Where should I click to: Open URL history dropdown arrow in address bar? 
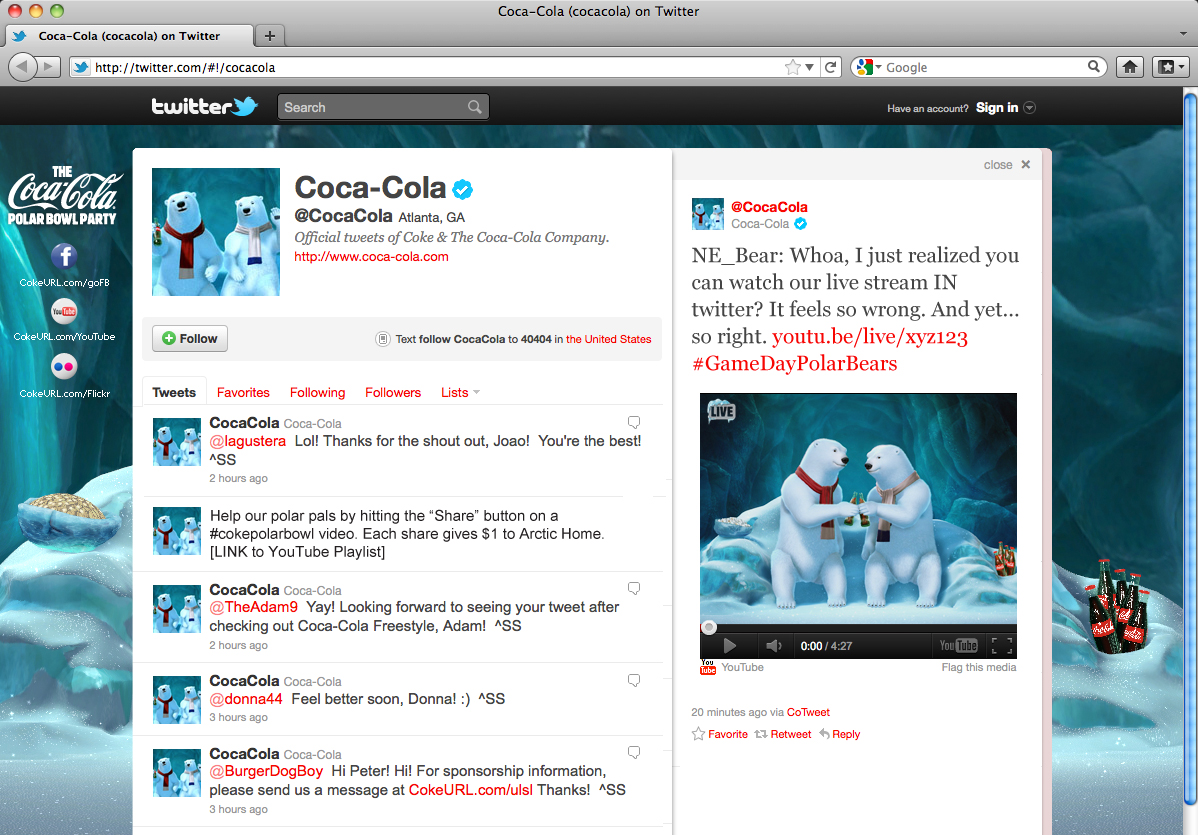click(809, 67)
